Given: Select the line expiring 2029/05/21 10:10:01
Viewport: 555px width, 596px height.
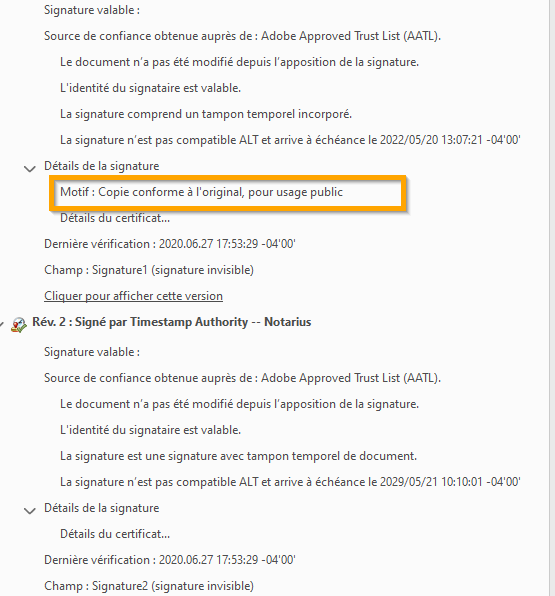Looking at the screenshot, I should 290,482.
